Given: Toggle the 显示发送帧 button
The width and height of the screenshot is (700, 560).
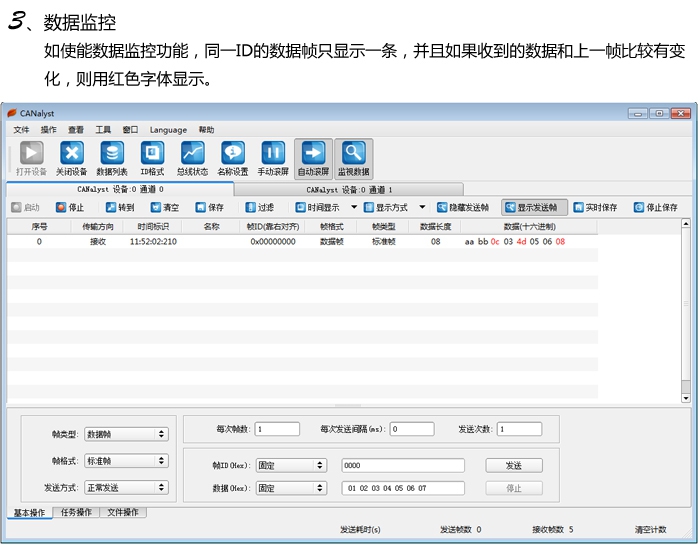Looking at the screenshot, I should click(x=535, y=208).
